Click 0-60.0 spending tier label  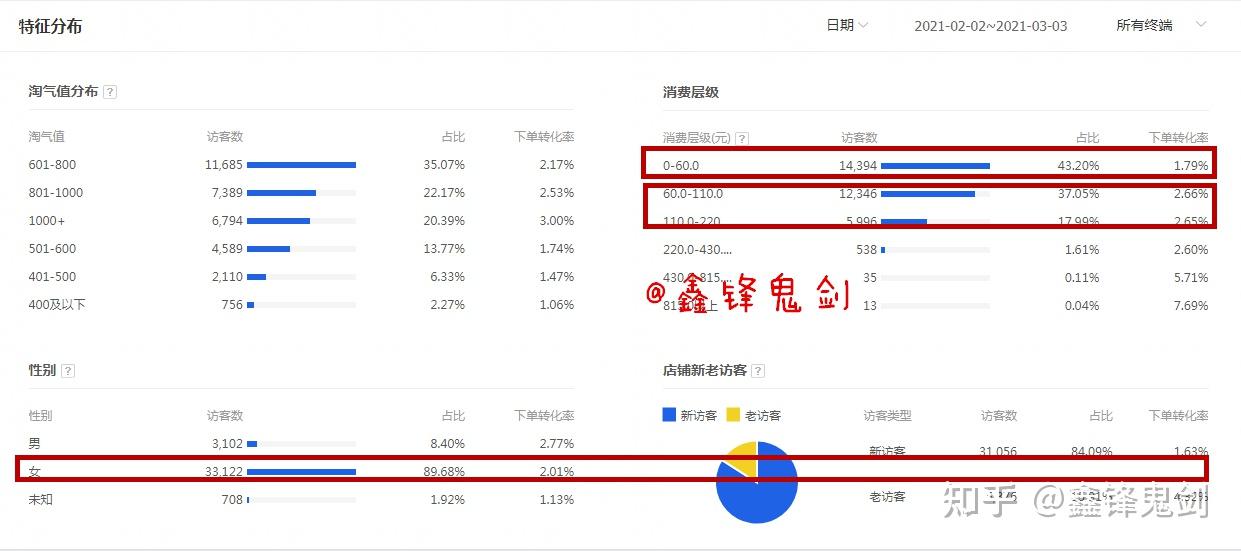(x=681, y=166)
